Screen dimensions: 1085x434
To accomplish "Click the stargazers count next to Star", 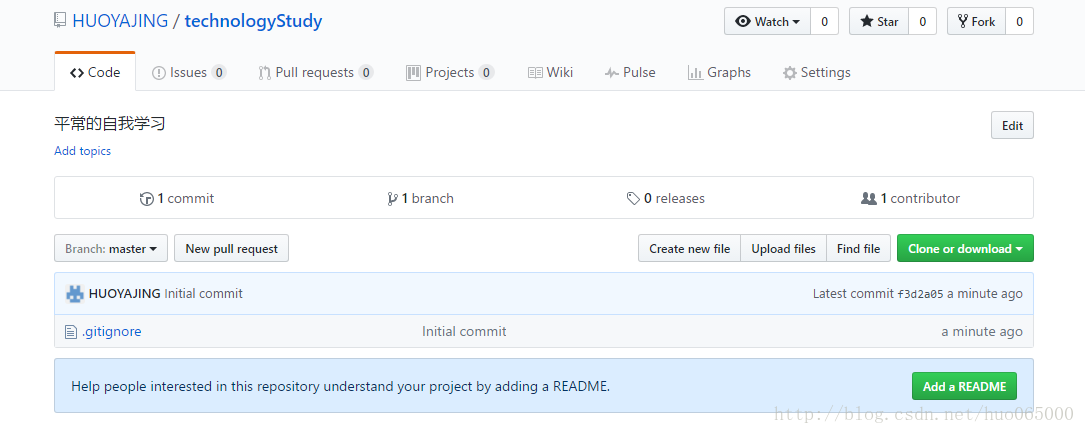I will pyautogui.click(x=922, y=21).
